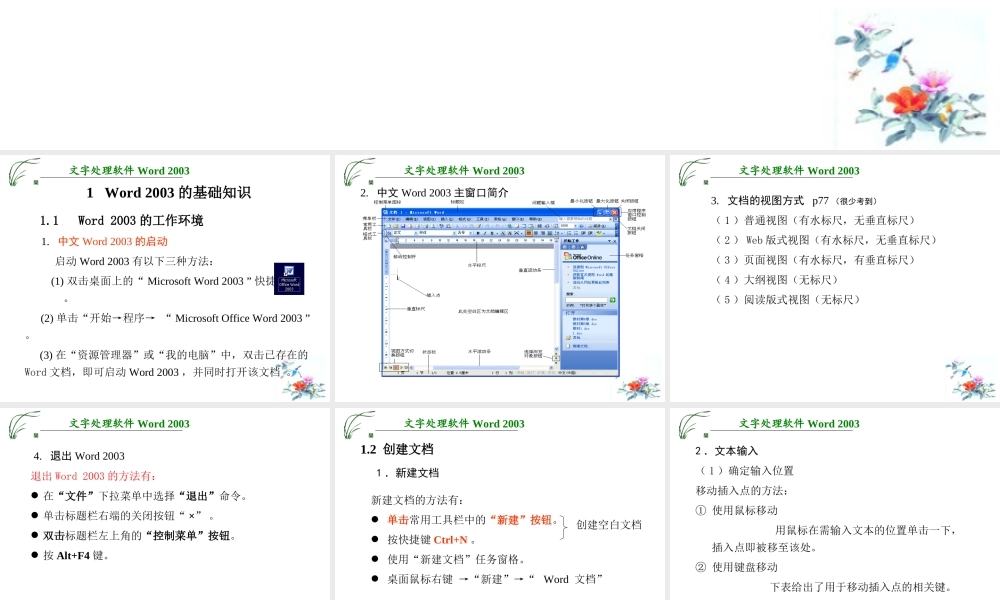Click the line starting "(3) 在“资源管理器”或“我的电脑”中"
Image resolution: width=1000 pixels, height=600 pixels.
coord(173,355)
